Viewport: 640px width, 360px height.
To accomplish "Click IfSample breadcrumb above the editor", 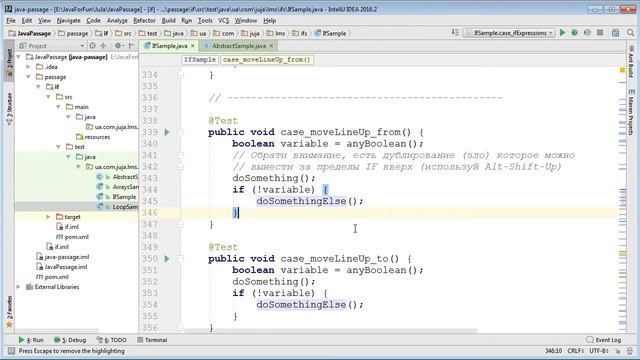I will pyautogui.click(x=200, y=60).
